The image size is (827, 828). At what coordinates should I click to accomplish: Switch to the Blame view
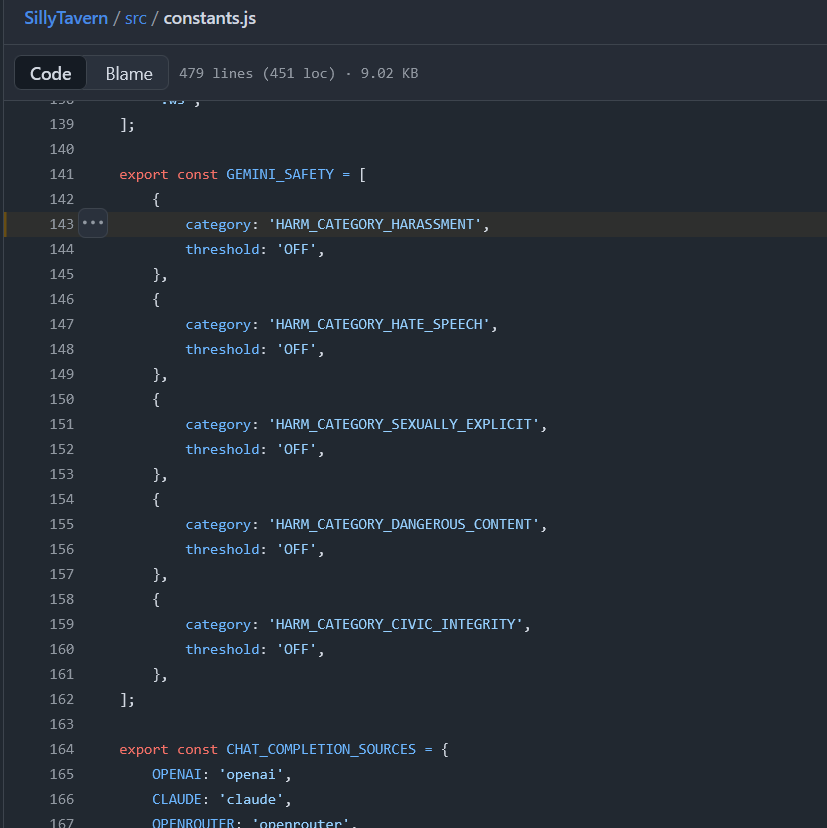[129, 73]
